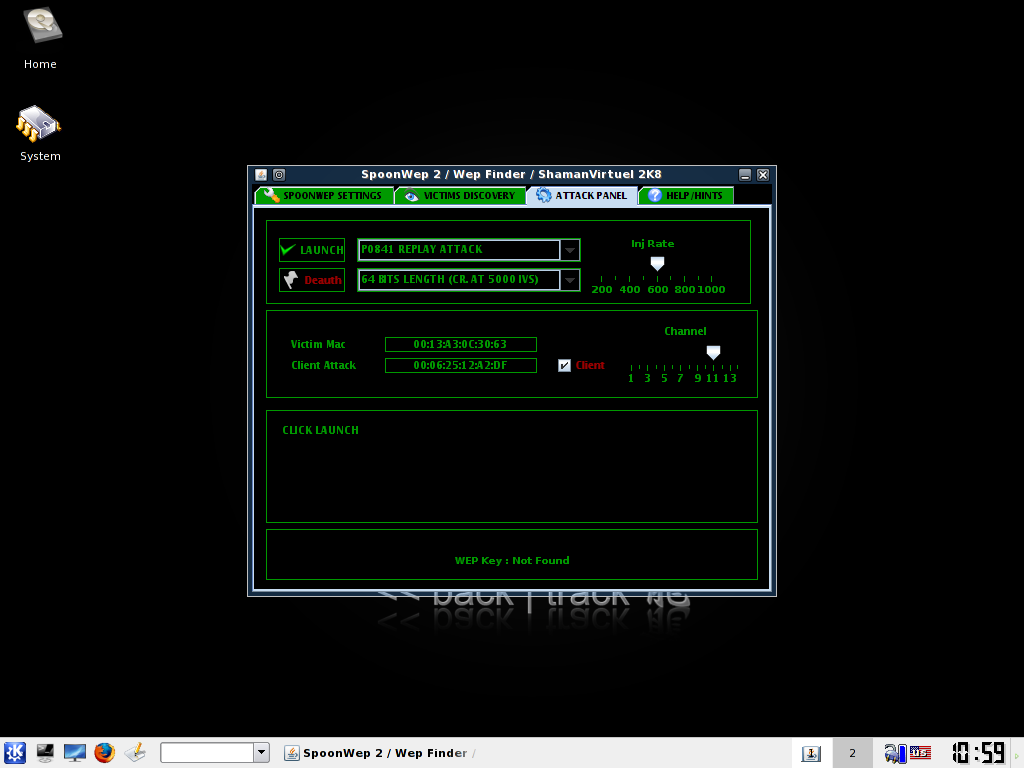Image resolution: width=1024 pixels, height=768 pixels.
Task: Click the 'CLICK LAUNCH' status text
Action: tap(321, 430)
